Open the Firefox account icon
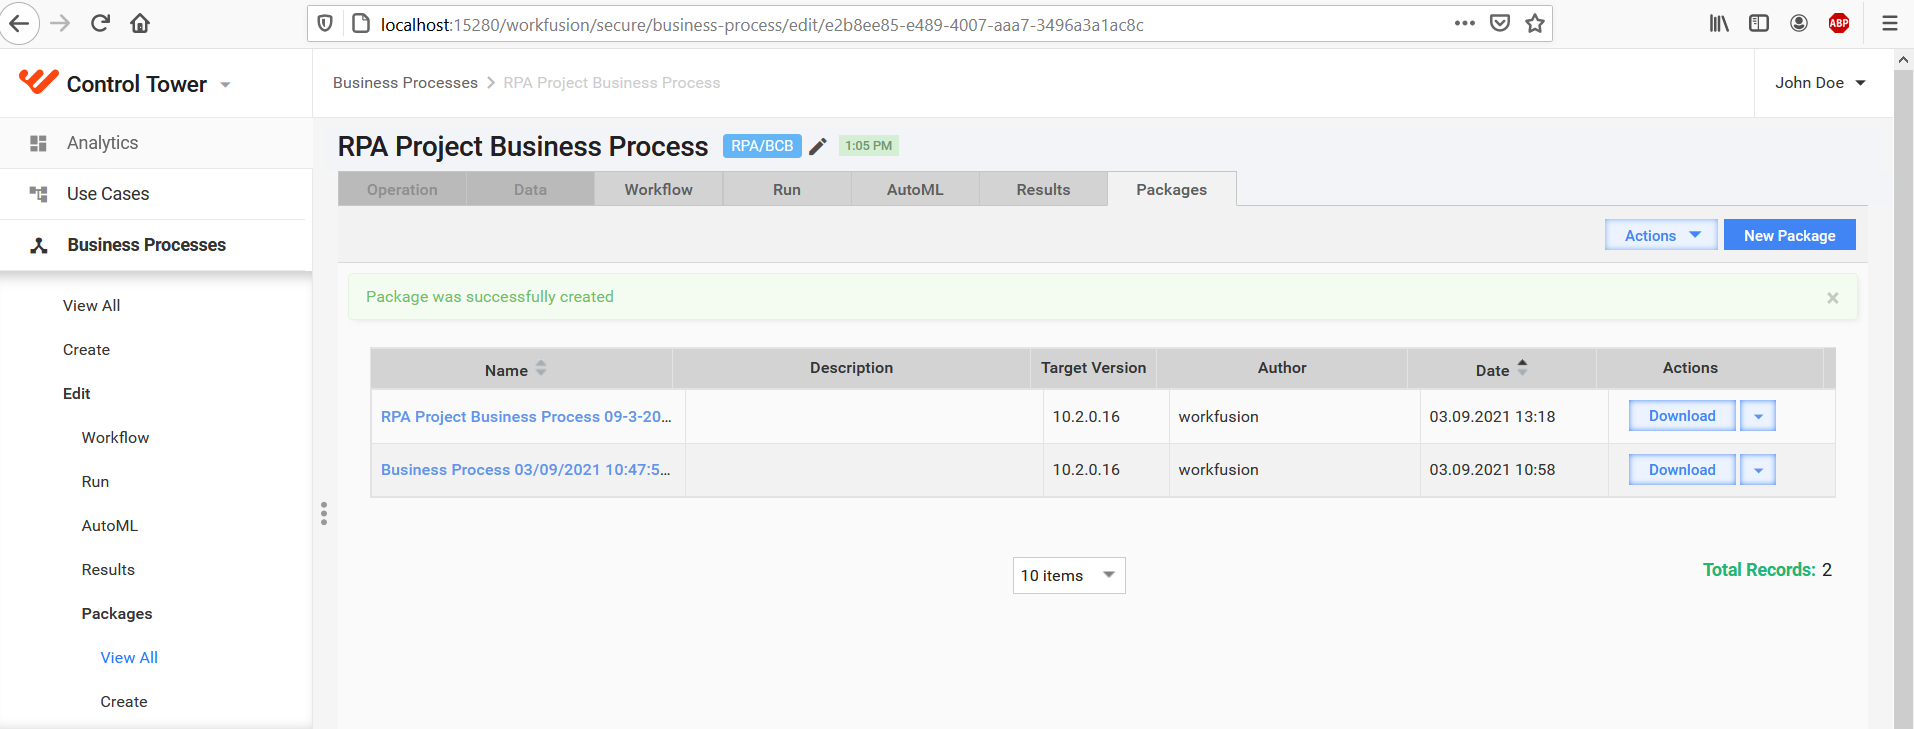This screenshot has width=1914, height=729. (1799, 23)
